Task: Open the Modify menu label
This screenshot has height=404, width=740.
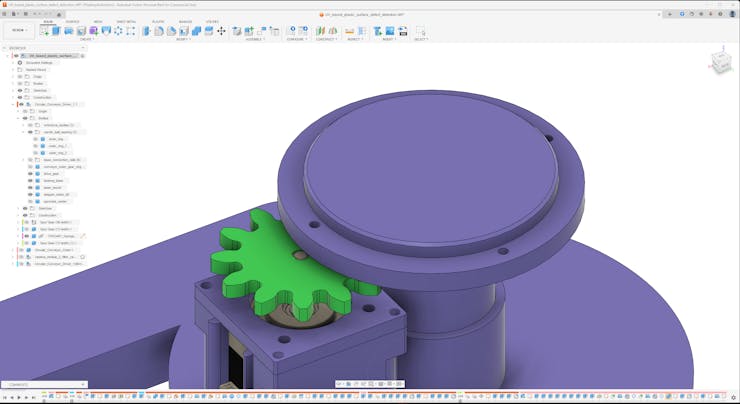Action: [x=184, y=39]
